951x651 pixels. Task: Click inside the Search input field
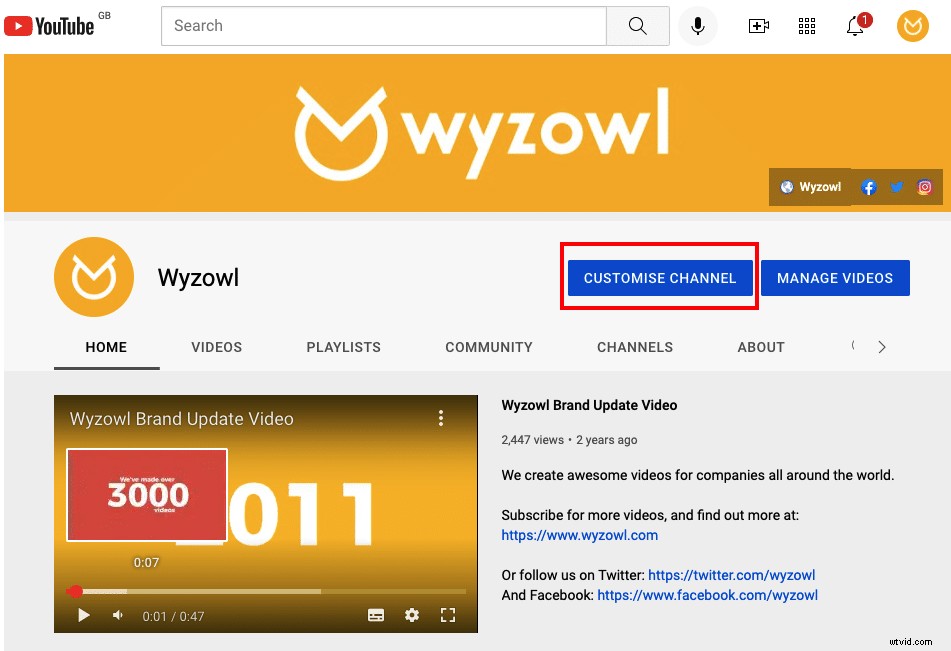[383, 26]
